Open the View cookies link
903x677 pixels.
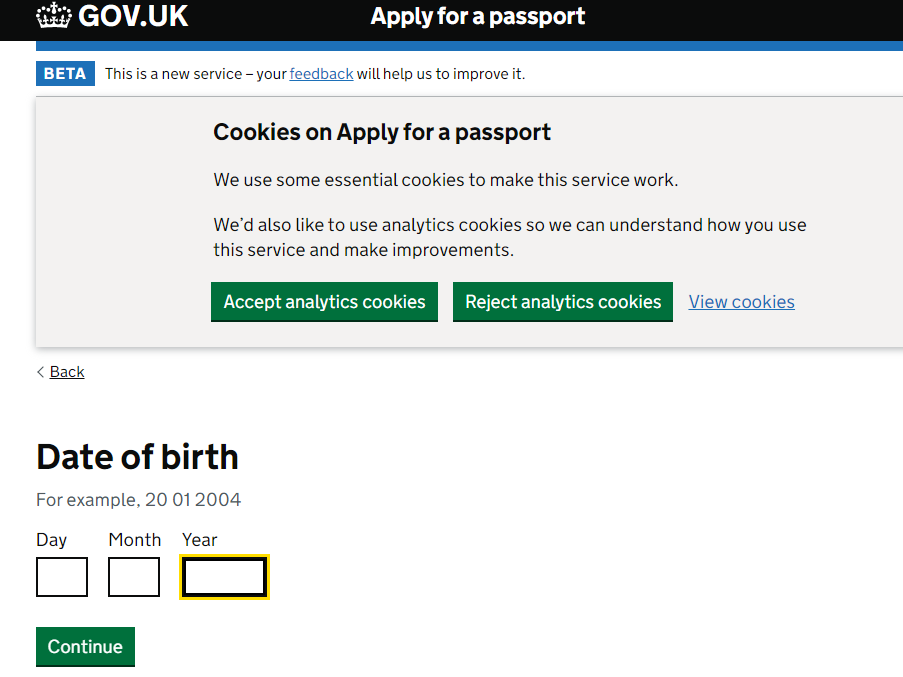pos(741,302)
